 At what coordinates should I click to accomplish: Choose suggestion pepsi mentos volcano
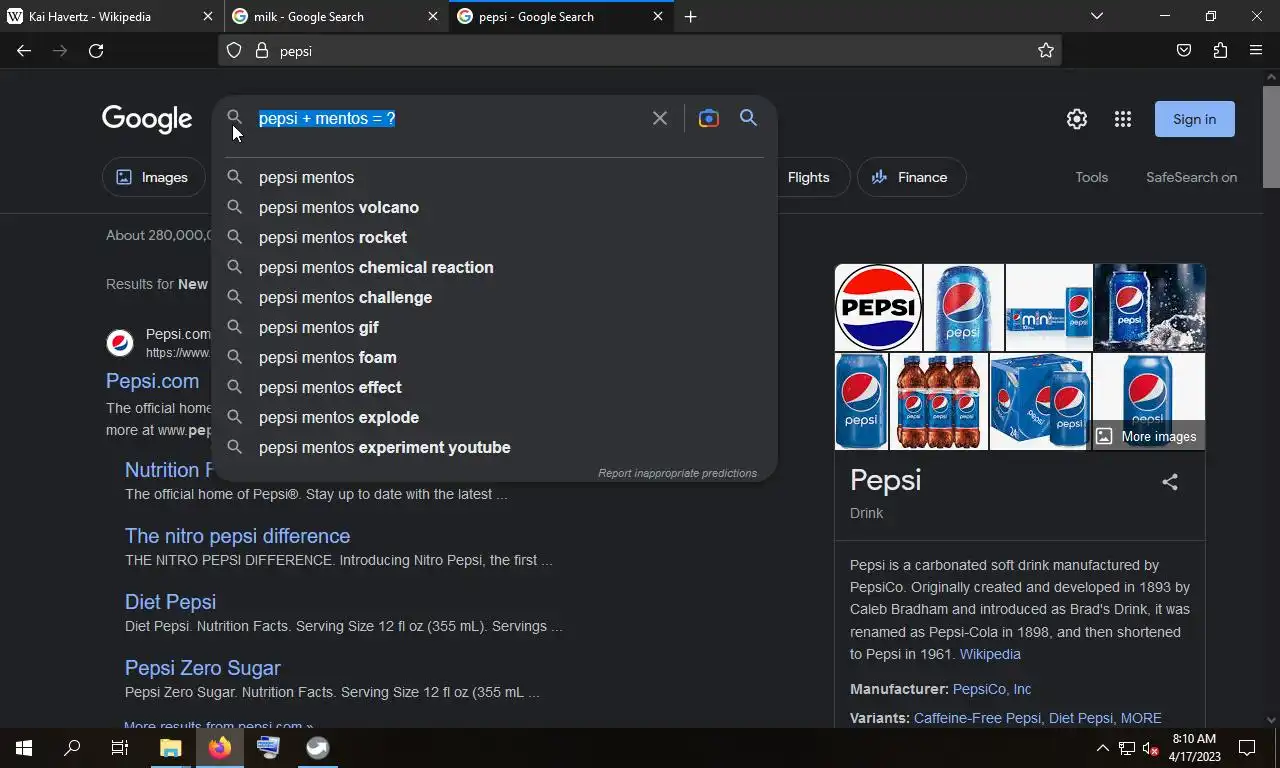(x=495, y=207)
